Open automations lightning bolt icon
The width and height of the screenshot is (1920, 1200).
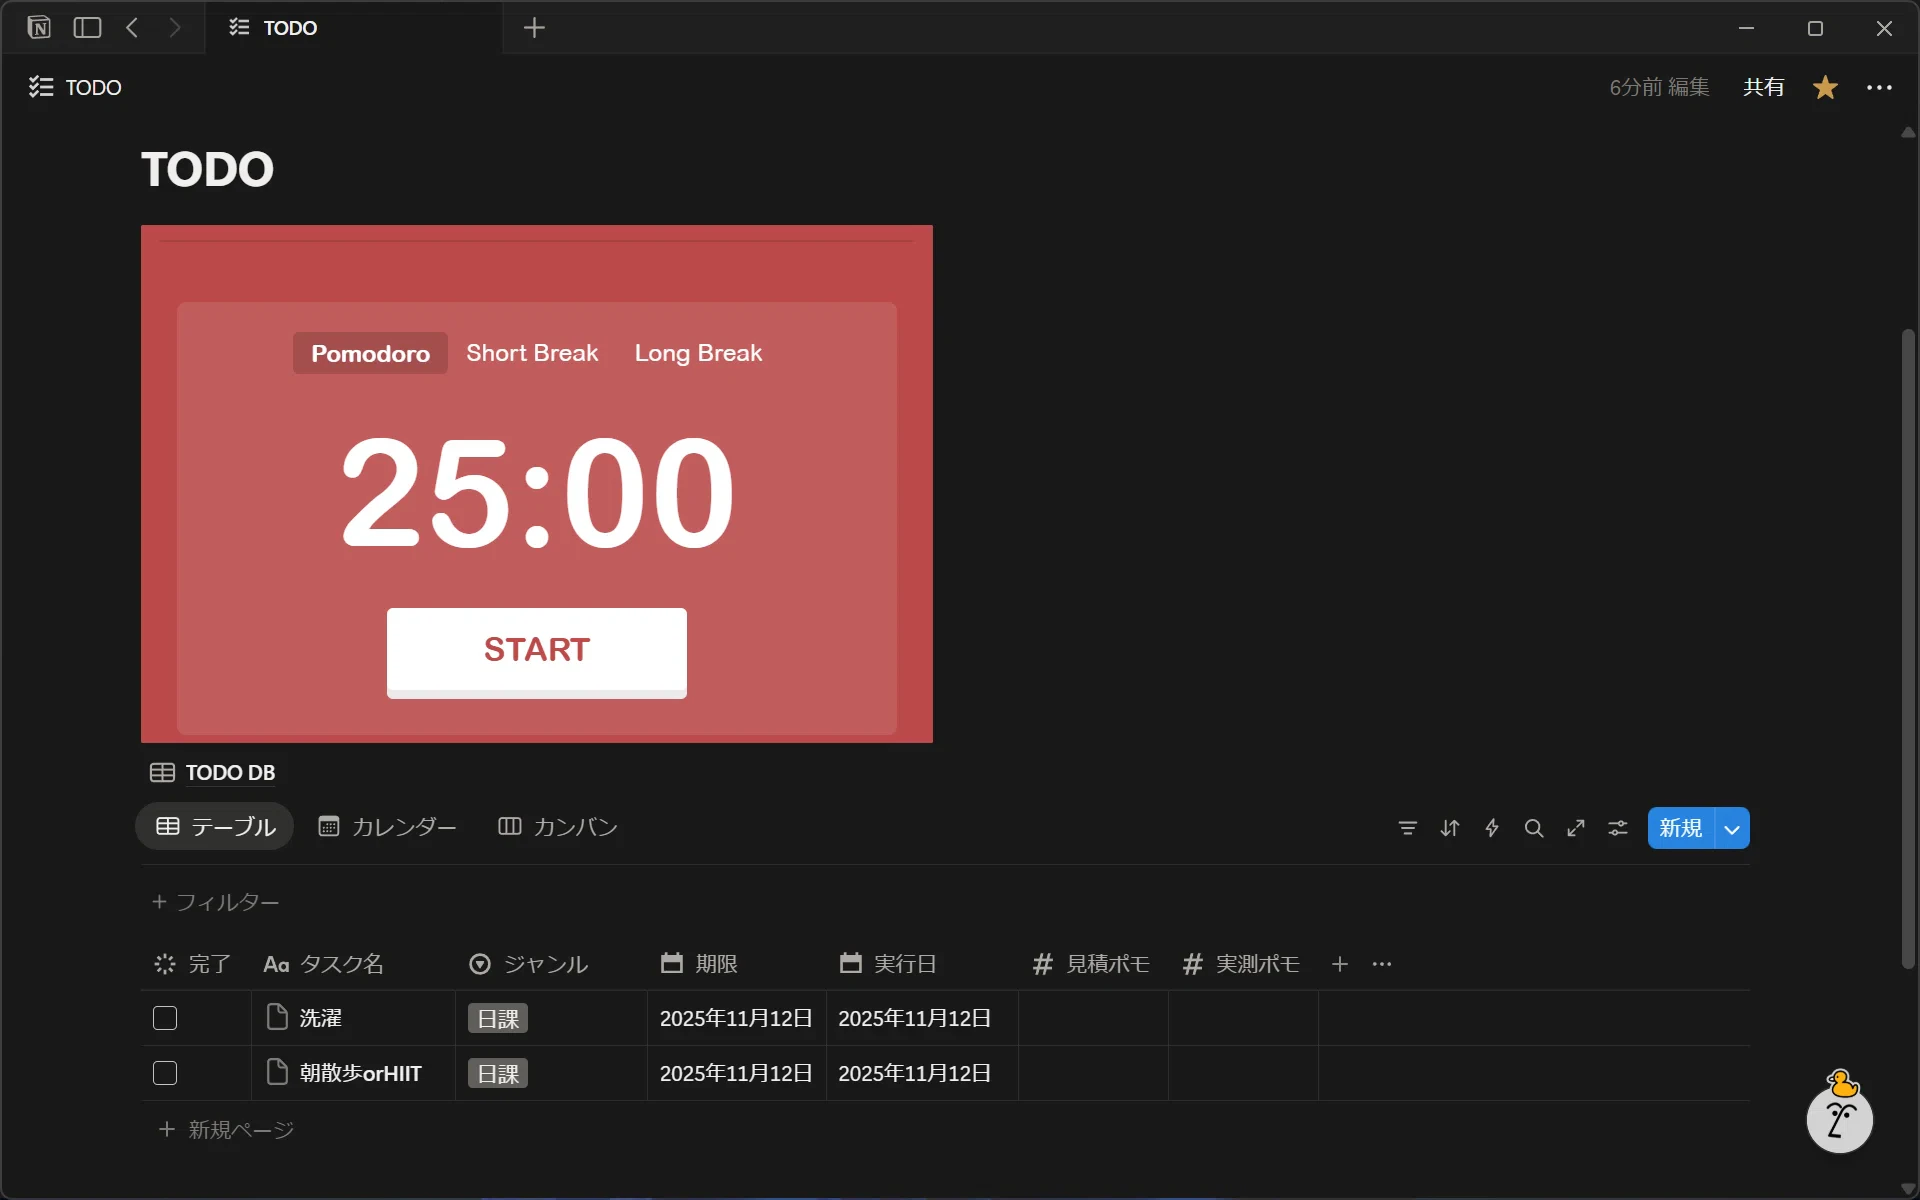(x=1492, y=828)
